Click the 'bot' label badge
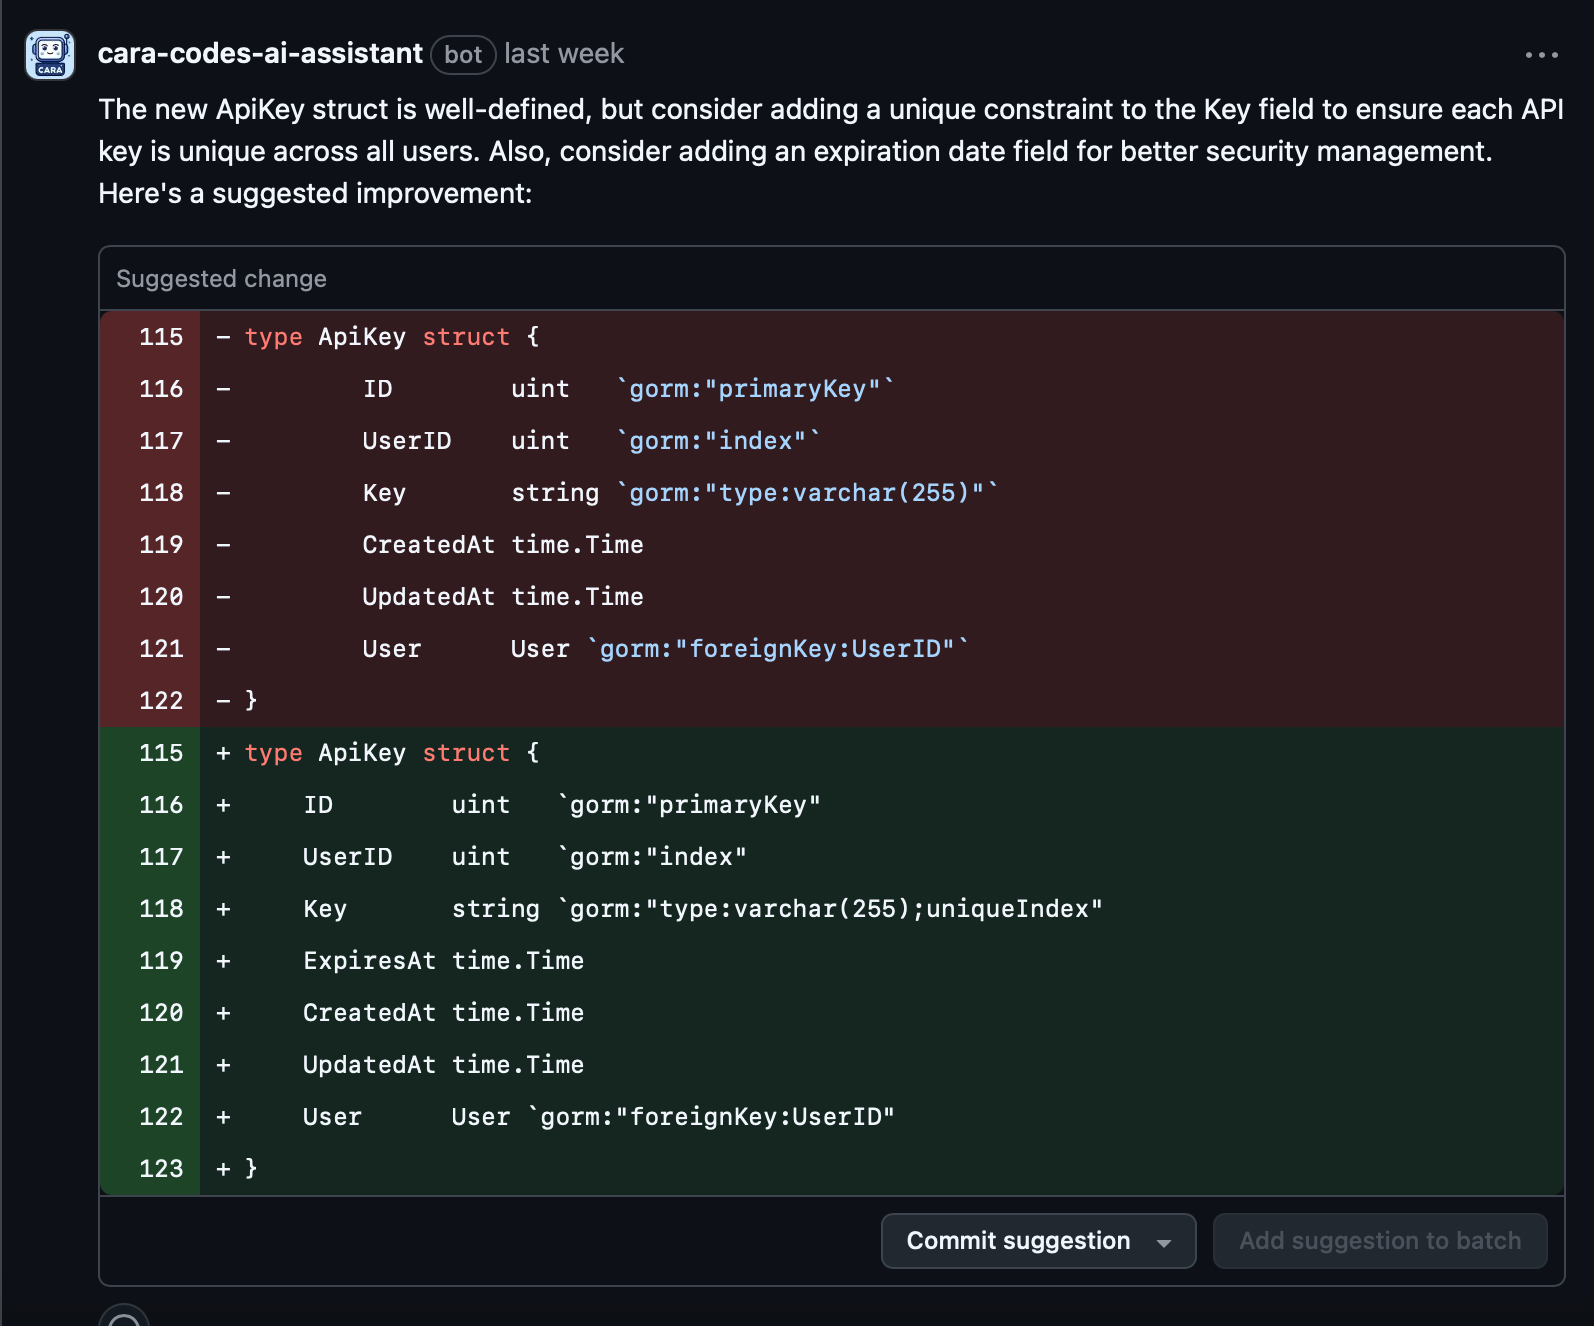 tap(463, 55)
